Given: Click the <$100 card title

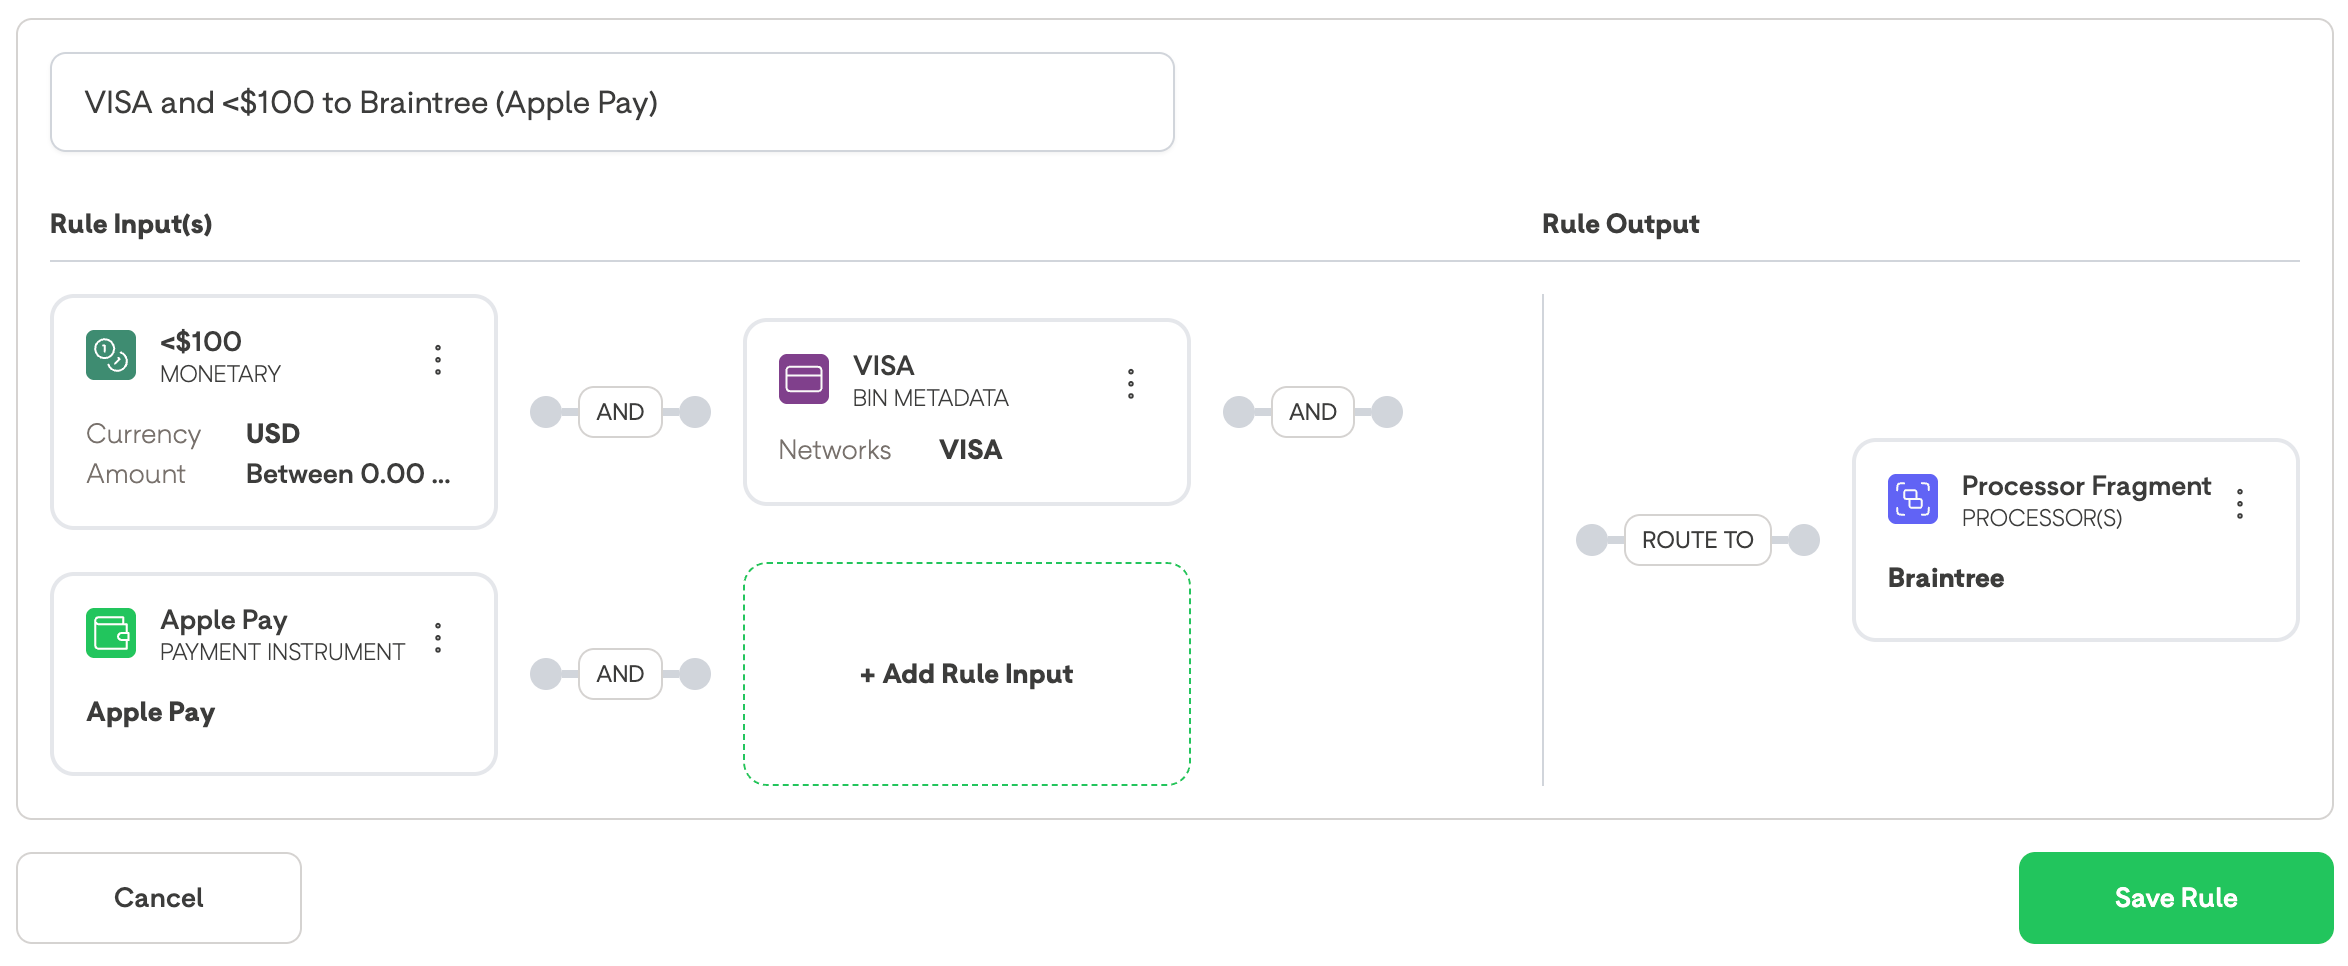Looking at the screenshot, I should [201, 342].
